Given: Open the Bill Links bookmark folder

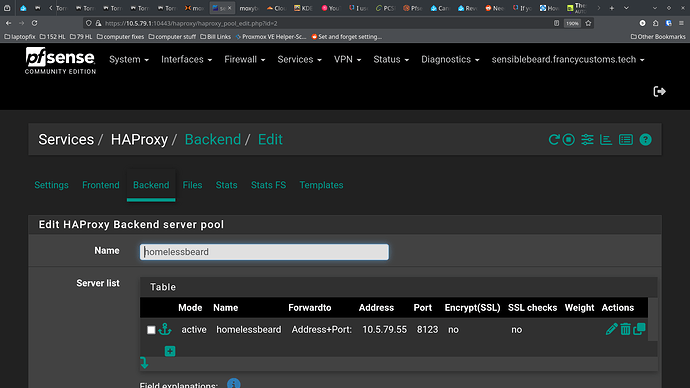Looking at the screenshot, I should (x=215, y=37).
